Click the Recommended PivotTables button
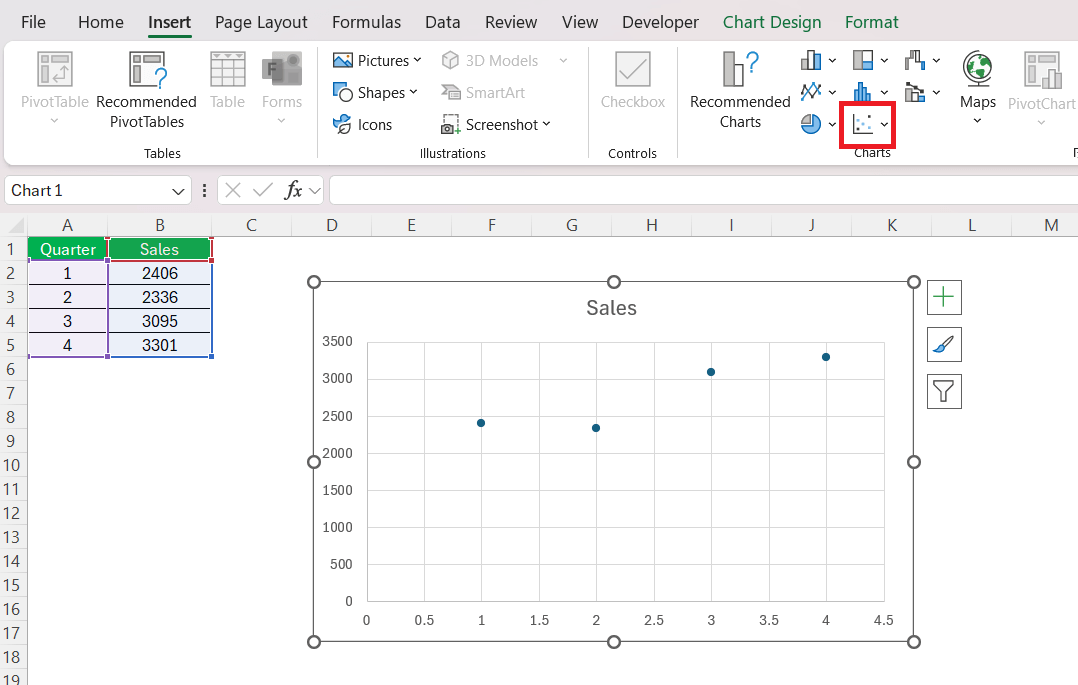Image resolution: width=1078 pixels, height=685 pixels. (146, 89)
